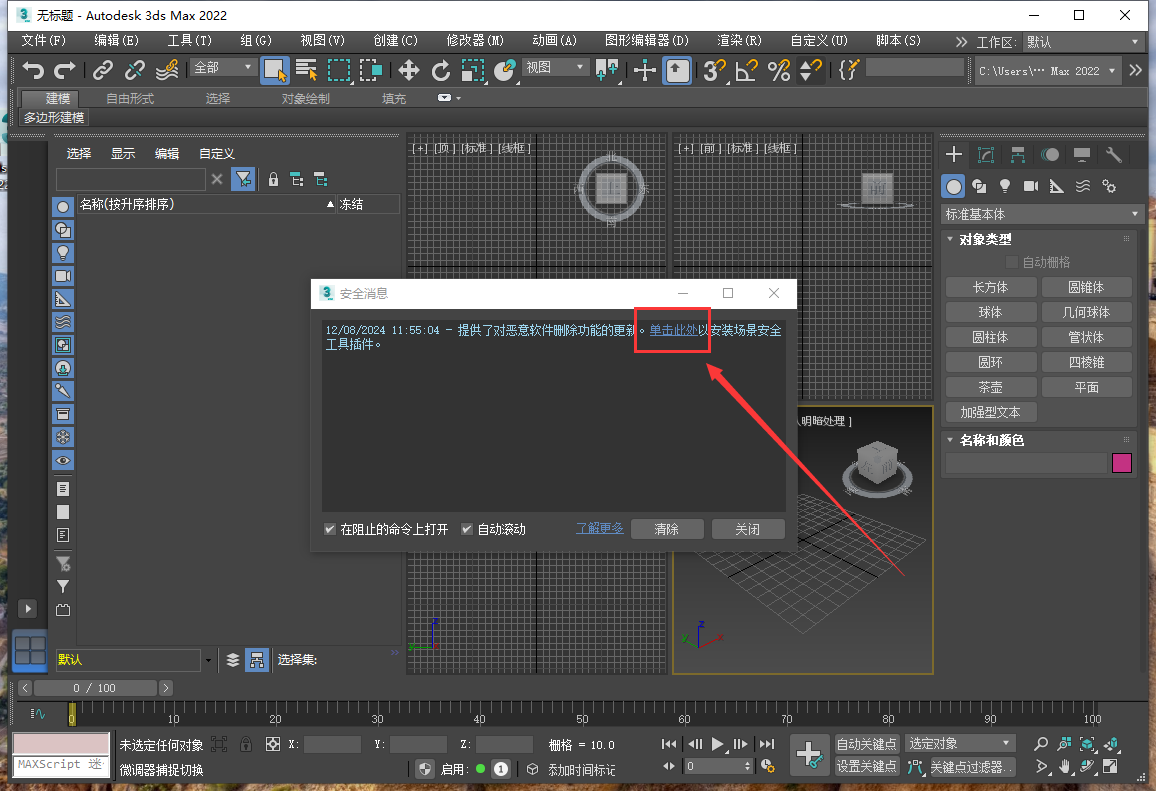Open the Hierarchy panel tab
This screenshot has width=1156, height=791.
click(1018, 154)
